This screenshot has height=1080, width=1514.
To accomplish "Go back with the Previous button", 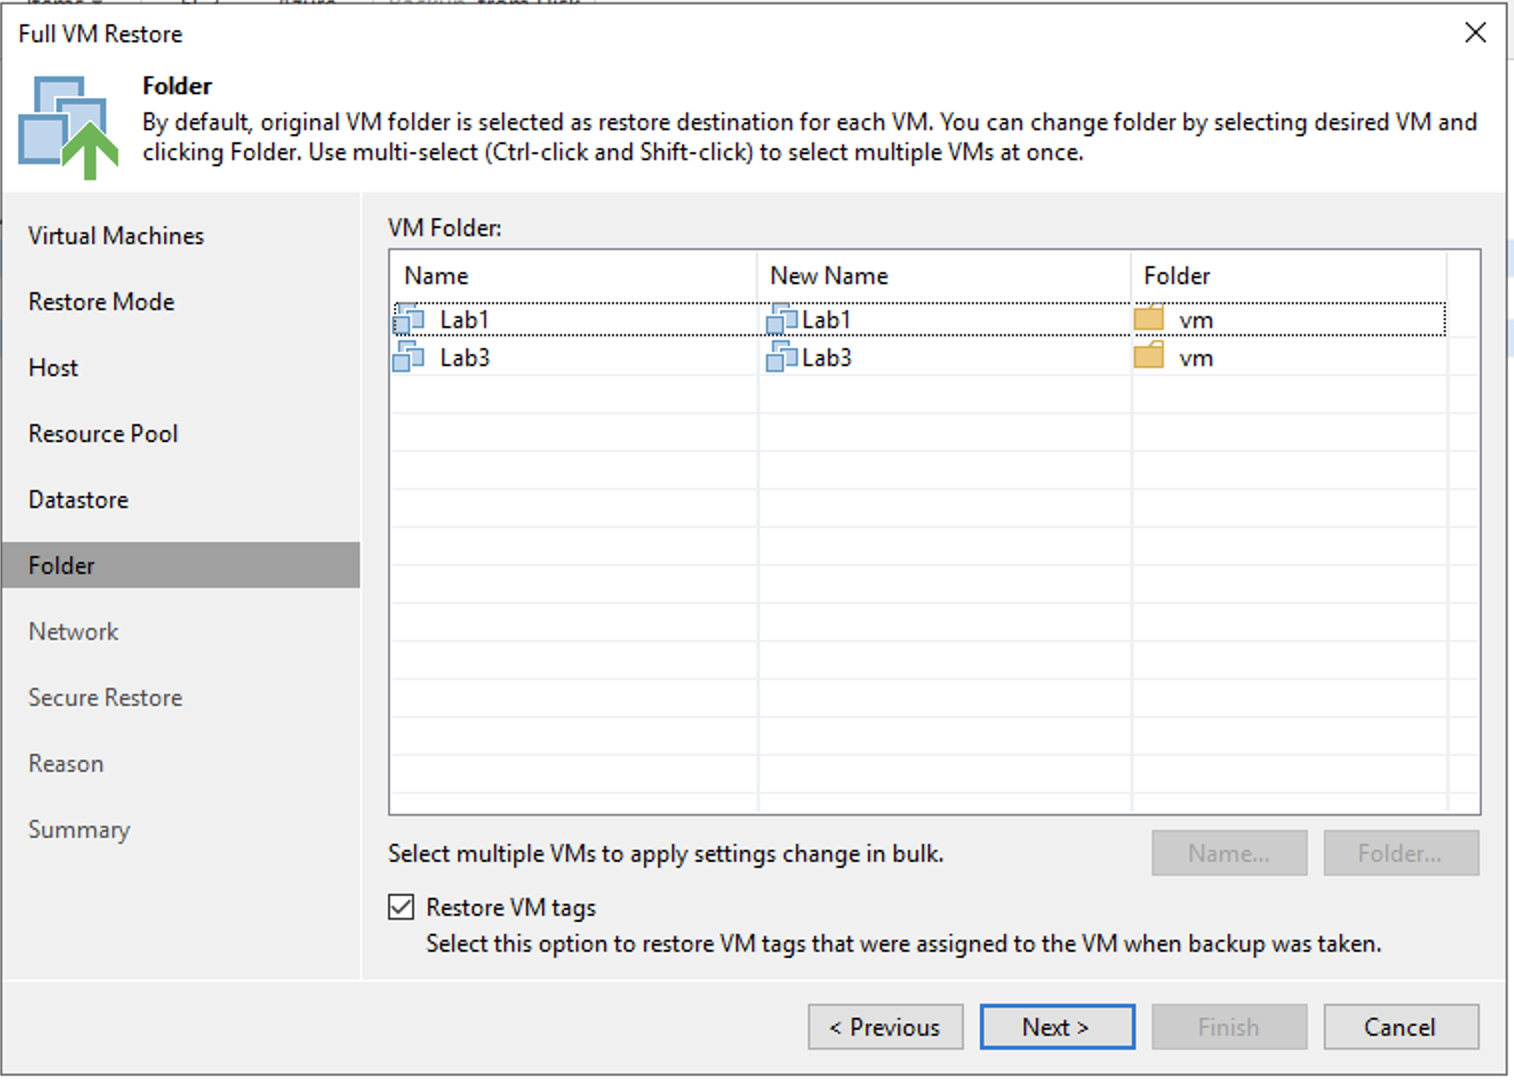I will point(885,1027).
